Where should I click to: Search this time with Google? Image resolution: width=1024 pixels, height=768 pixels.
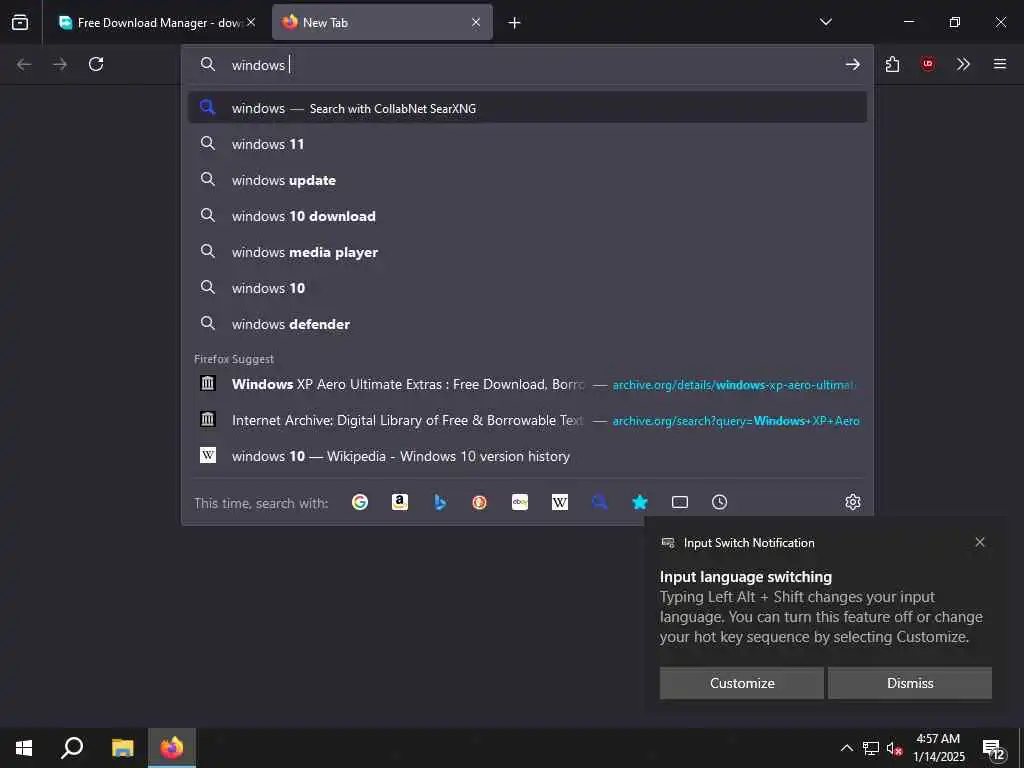point(360,502)
